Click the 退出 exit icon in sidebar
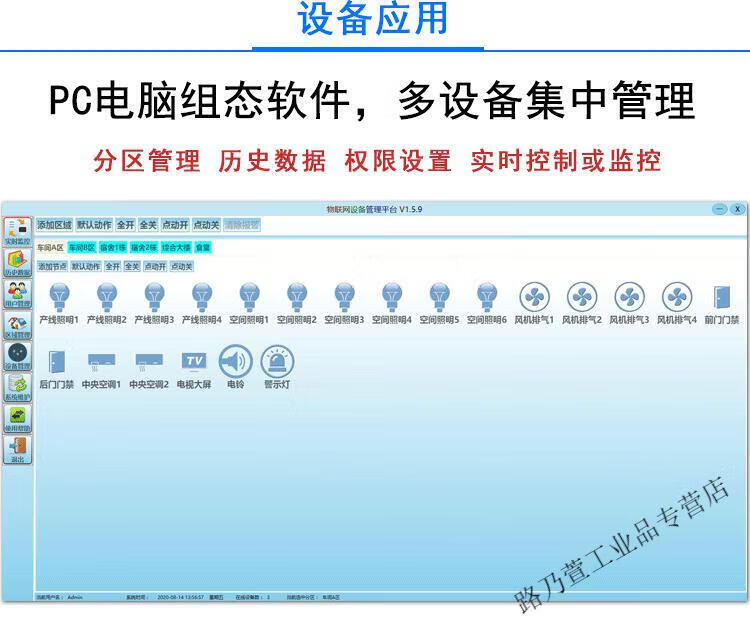This screenshot has height=627, width=750. [17, 450]
